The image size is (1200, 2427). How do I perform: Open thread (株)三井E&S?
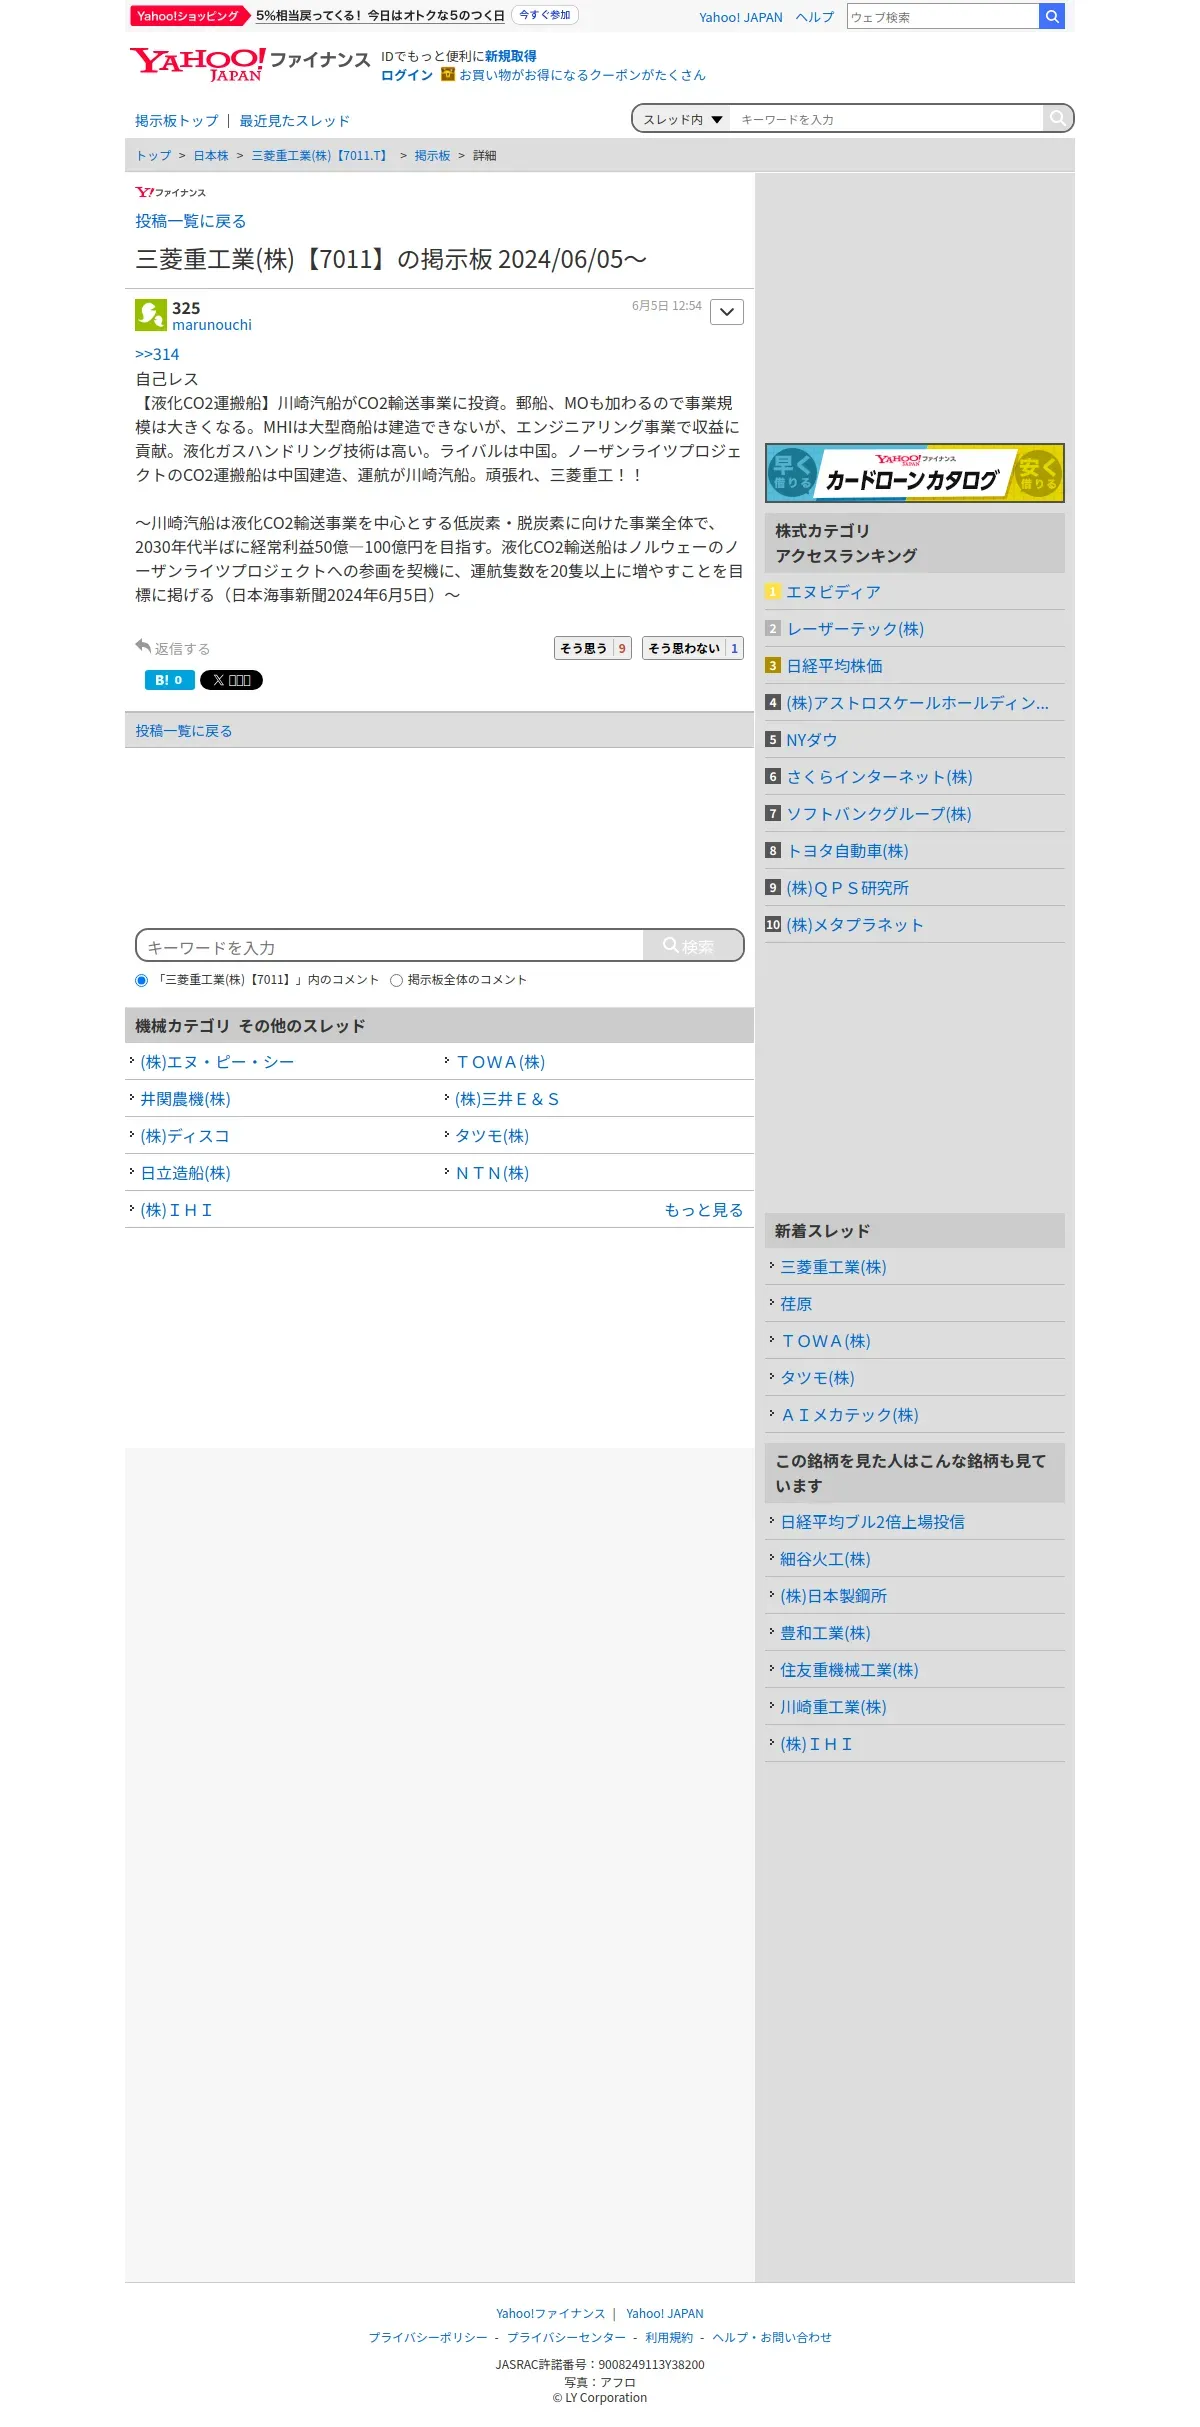507,1099
